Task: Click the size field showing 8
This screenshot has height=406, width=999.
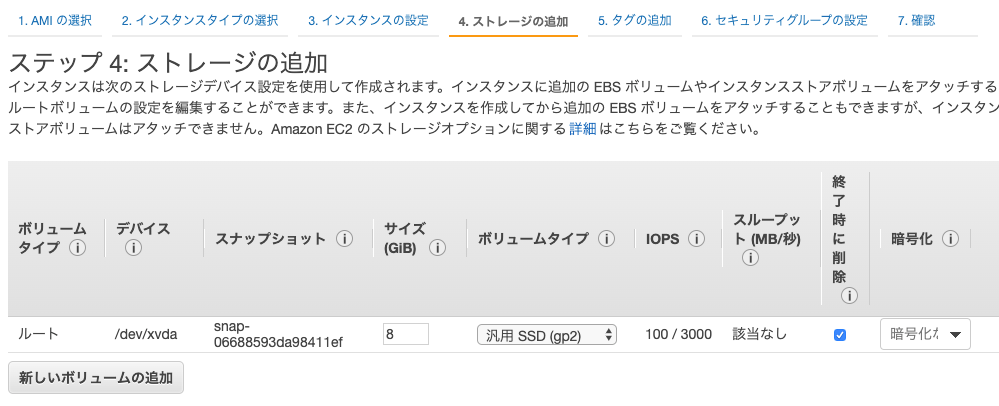Action: pos(406,334)
